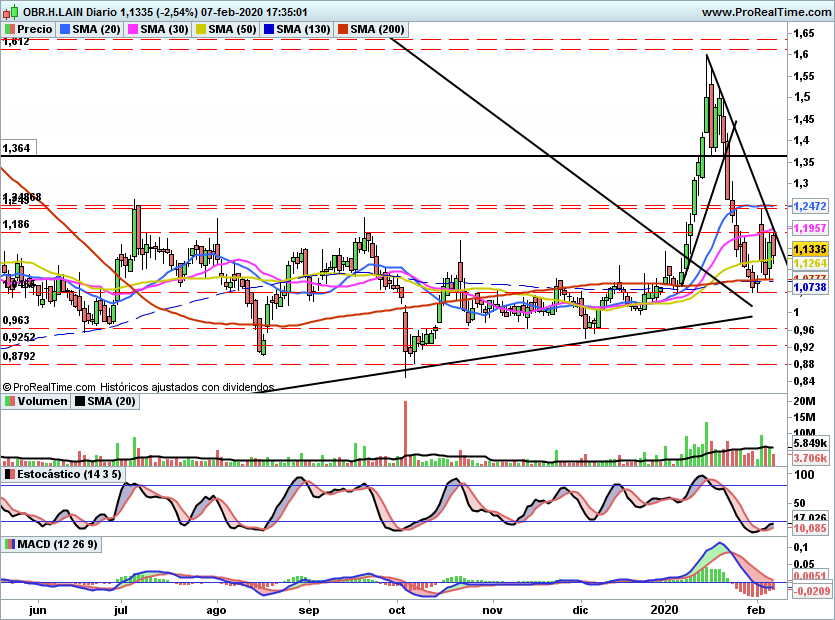Click the 1,186 resistance level label

[16, 224]
